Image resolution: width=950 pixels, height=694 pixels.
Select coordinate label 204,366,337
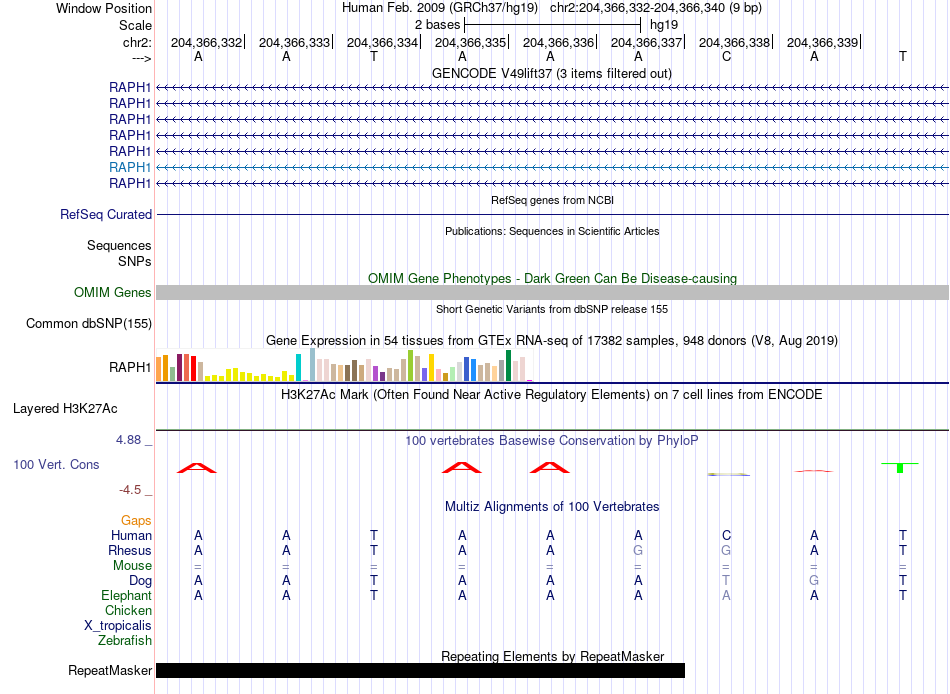pyautogui.click(x=646, y=42)
